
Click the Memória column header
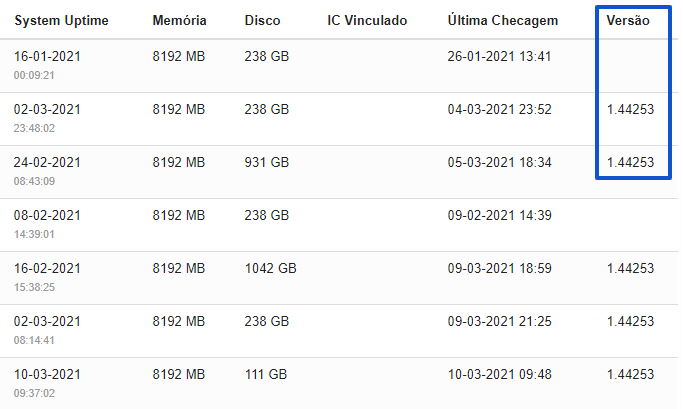179,20
